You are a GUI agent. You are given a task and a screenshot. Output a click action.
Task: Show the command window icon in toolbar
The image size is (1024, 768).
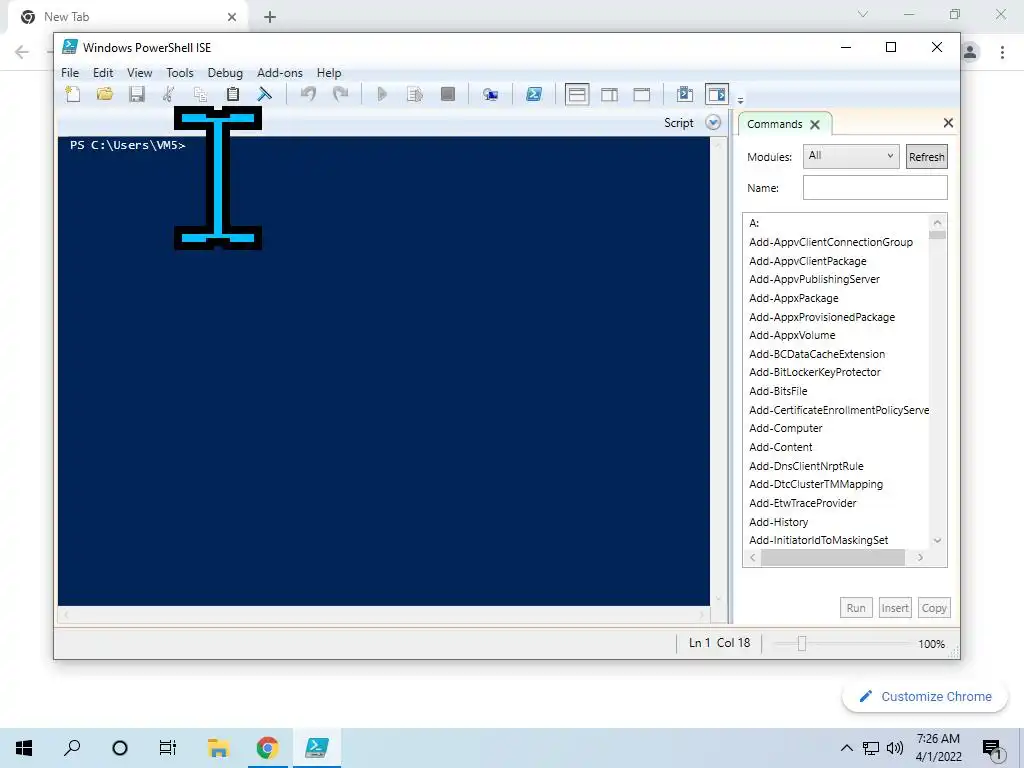[x=684, y=94]
